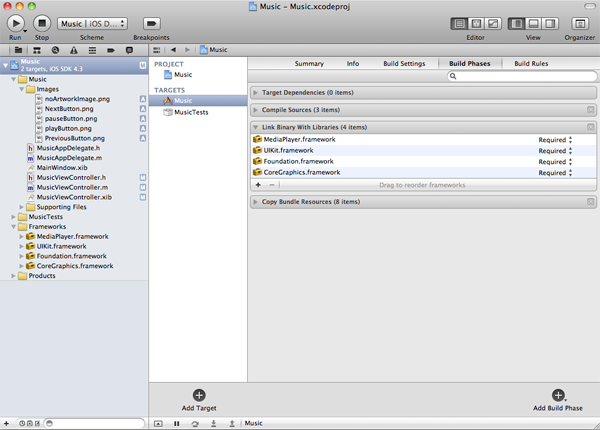Viewport: 600px width, 430px height.
Task: Switch to the Summary tab
Action: [x=309, y=64]
